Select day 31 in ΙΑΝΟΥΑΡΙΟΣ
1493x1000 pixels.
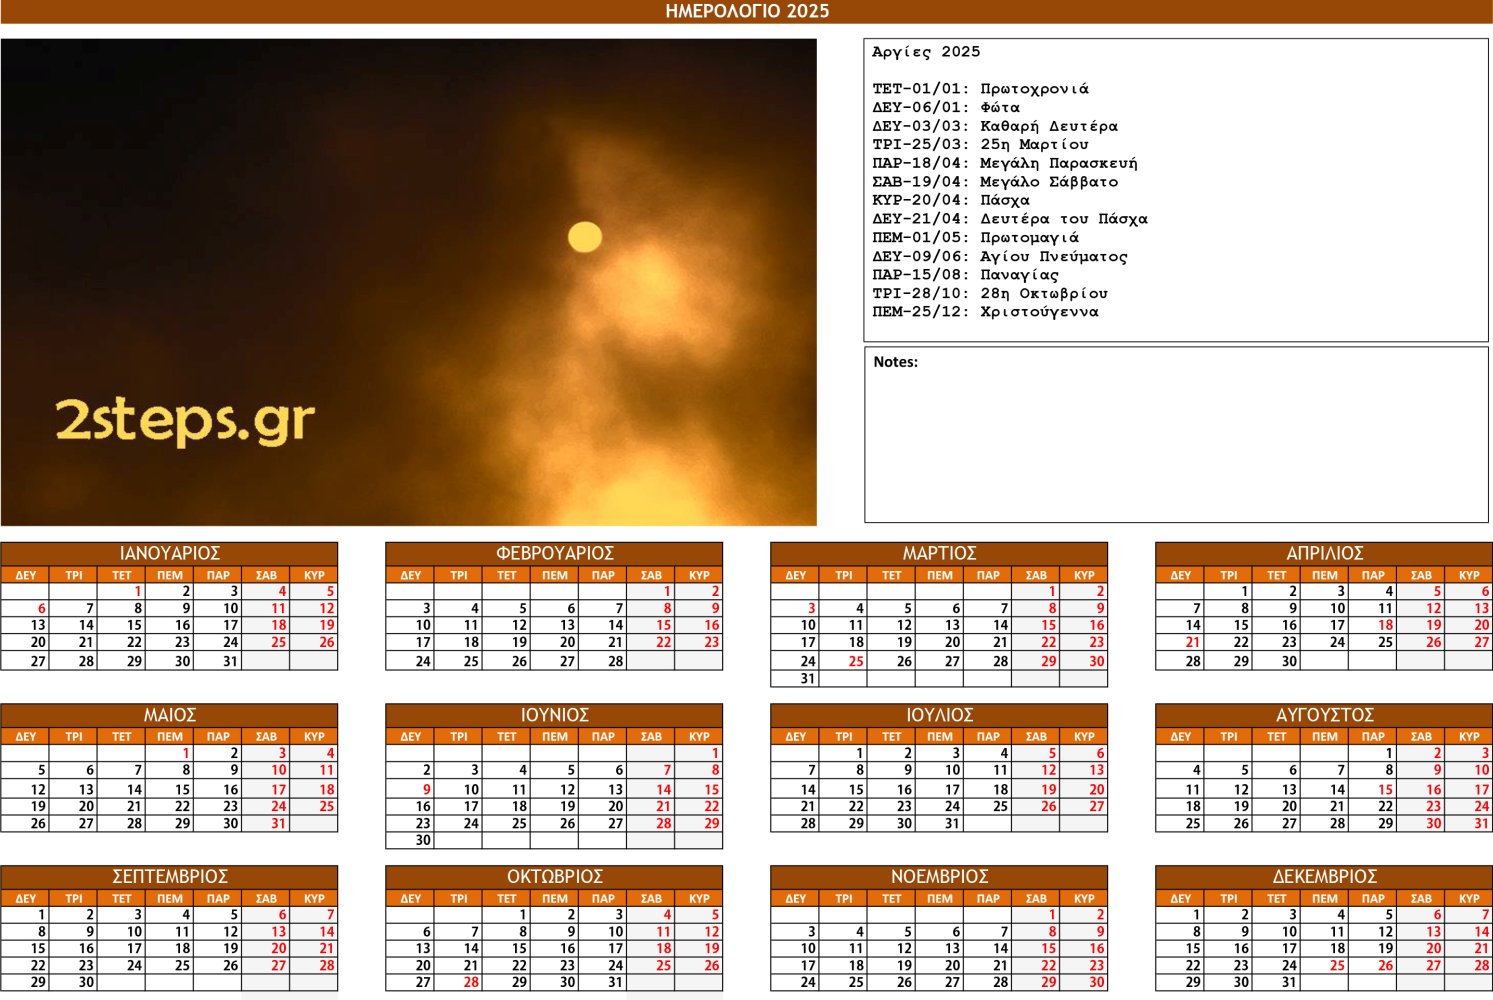tap(217, 661)
